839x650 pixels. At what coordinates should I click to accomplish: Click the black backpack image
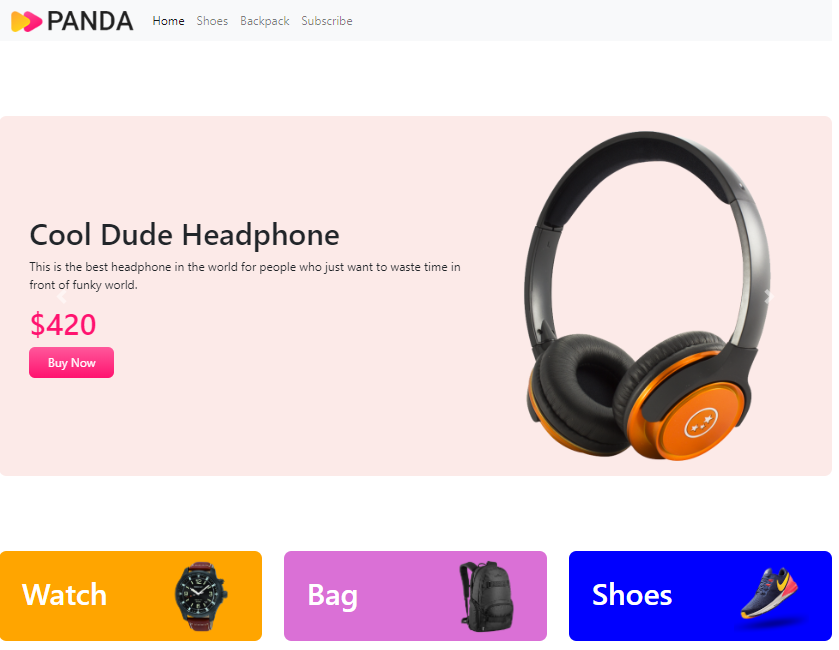[x=487, y=596]
